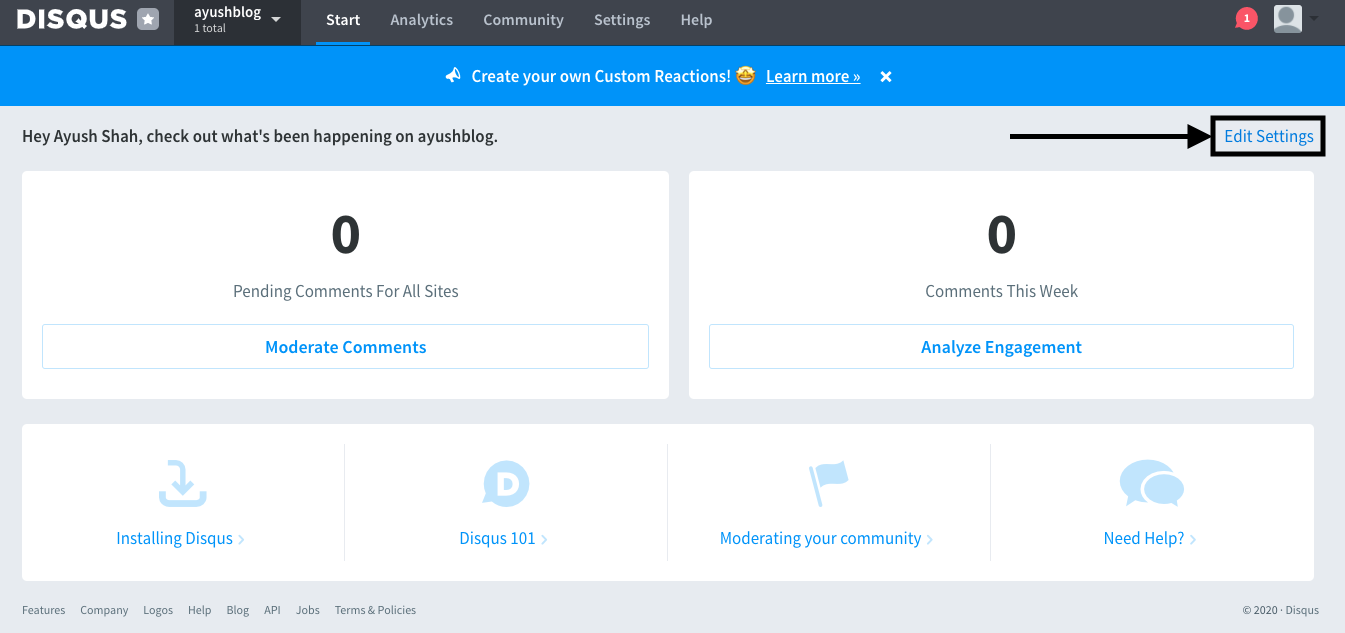Open the Features footer link
Viewport: 1345px width, 633px height.
[x=44, y=610]
